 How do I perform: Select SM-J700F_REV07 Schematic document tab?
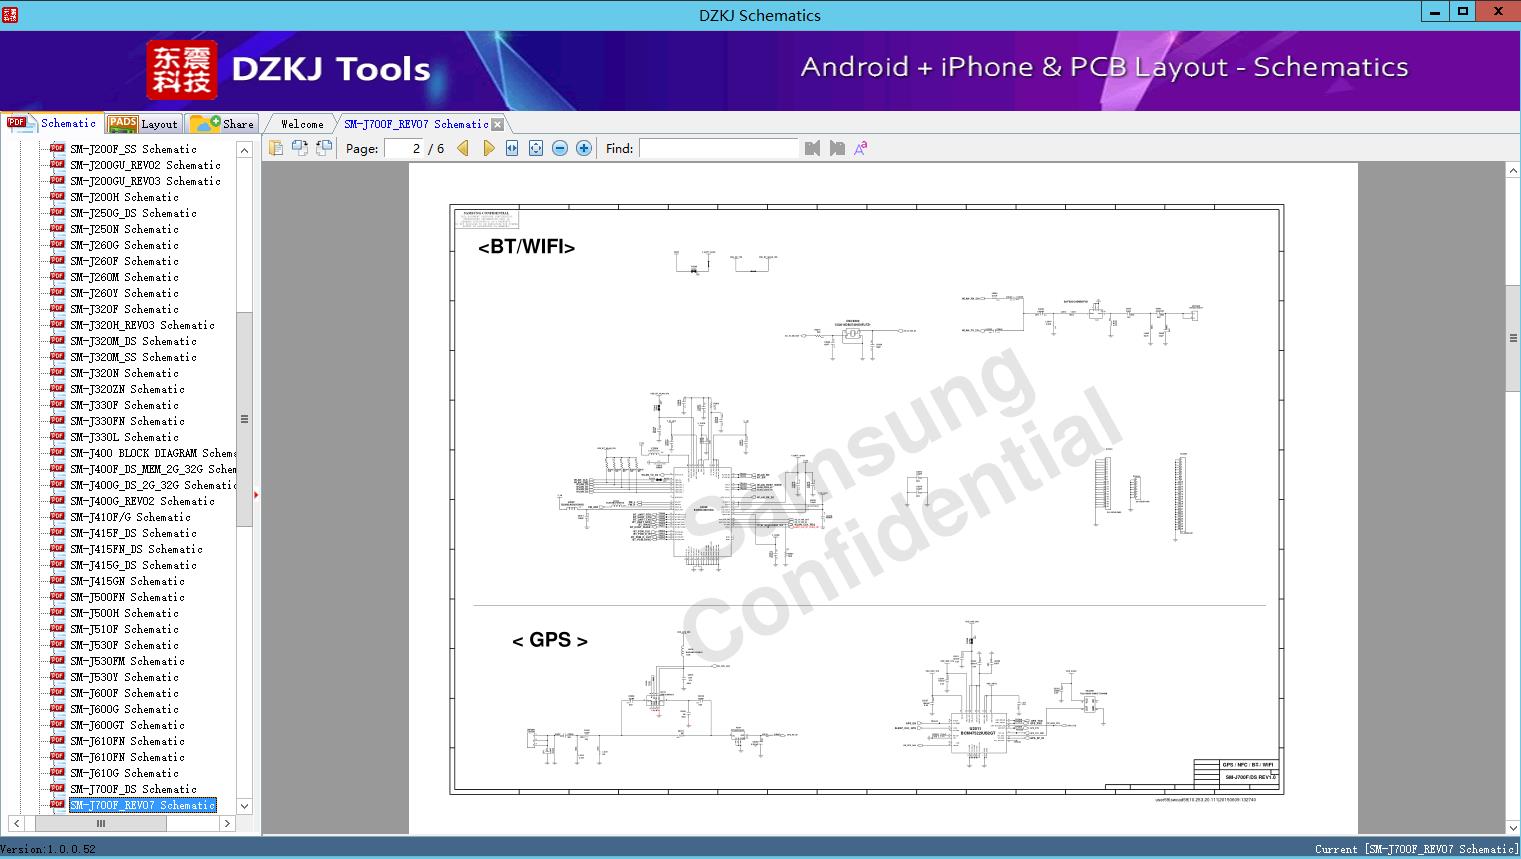[416, 124]
